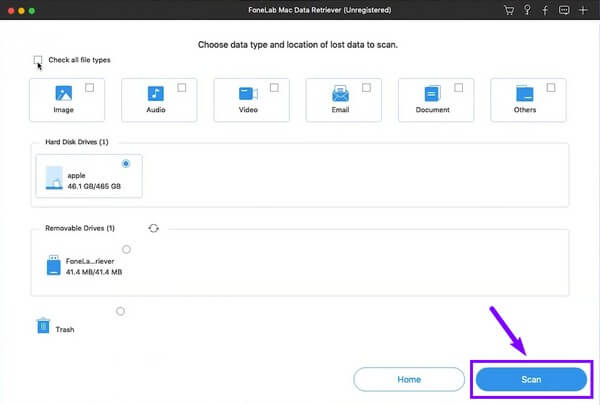This screenshot has width=600, height=405.
Task: Click the Audio music note icon
Action: coord(156,93)
